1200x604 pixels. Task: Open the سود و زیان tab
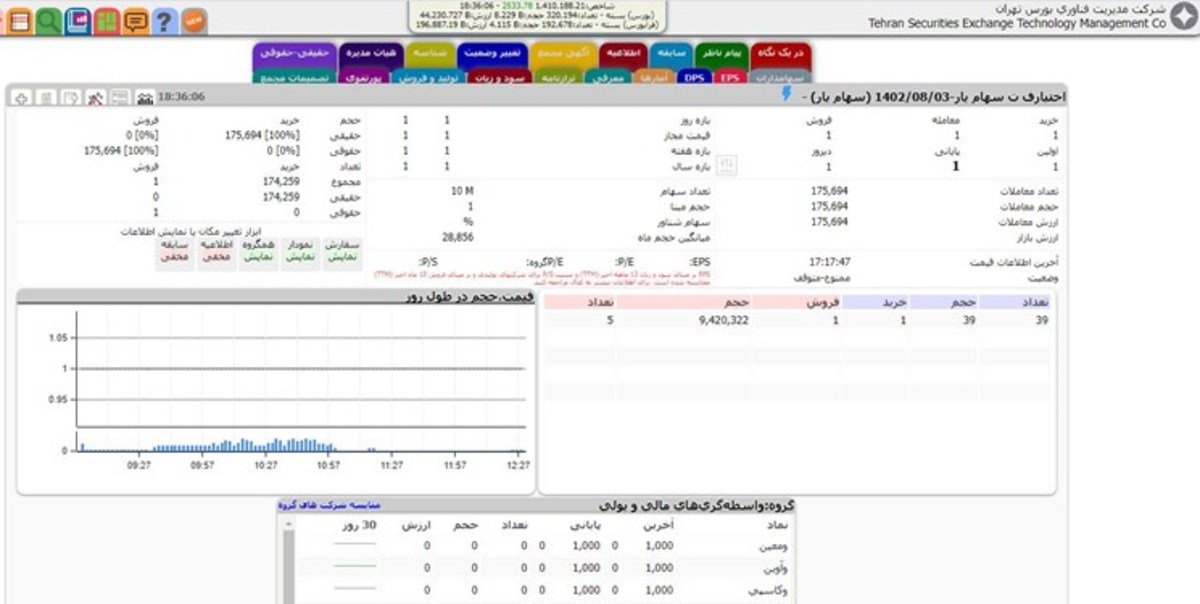[500, 77]
